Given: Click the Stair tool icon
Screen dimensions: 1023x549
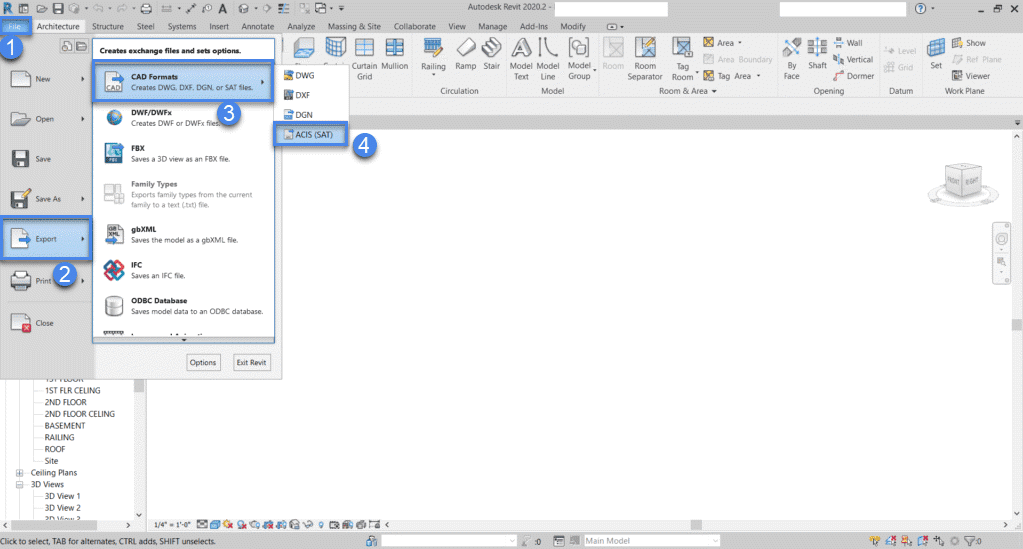Looking at the screenshot, I should pos(491,55).
